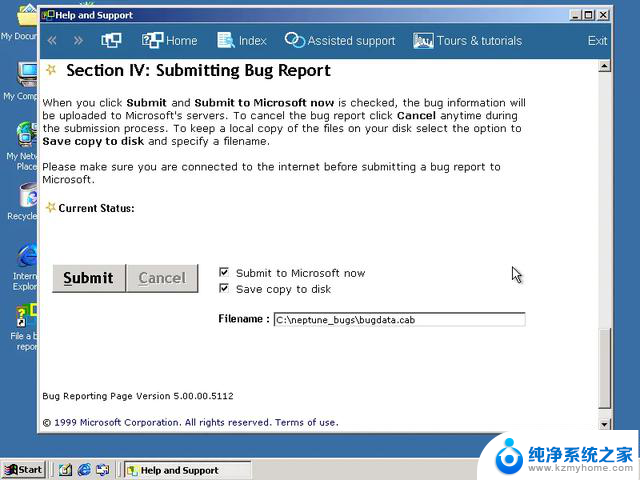Click the Cancel button
The image size is (640, 480).
click(162, 278)
